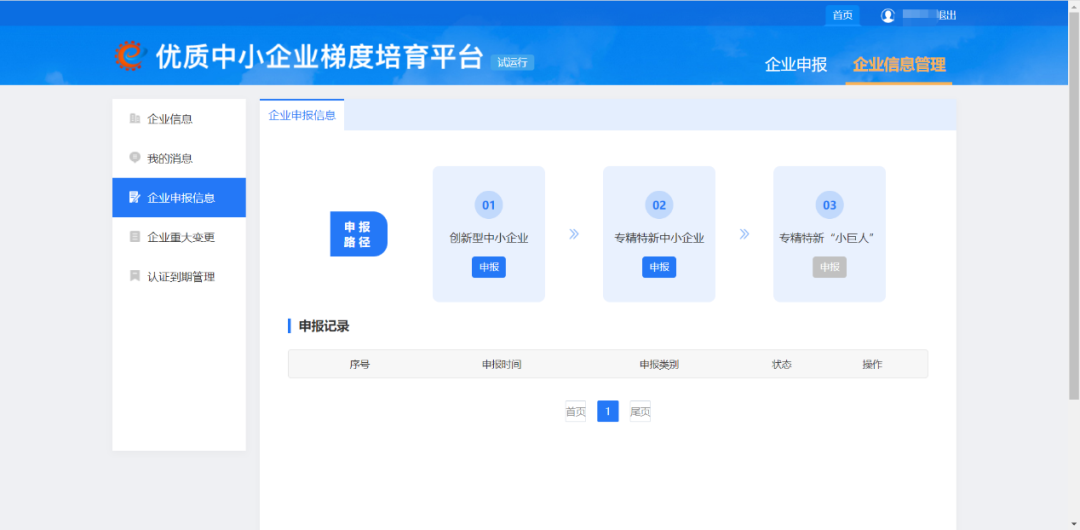
Task: Click the 认证到期管理 bookmark icon
Action: click(135, 276)
